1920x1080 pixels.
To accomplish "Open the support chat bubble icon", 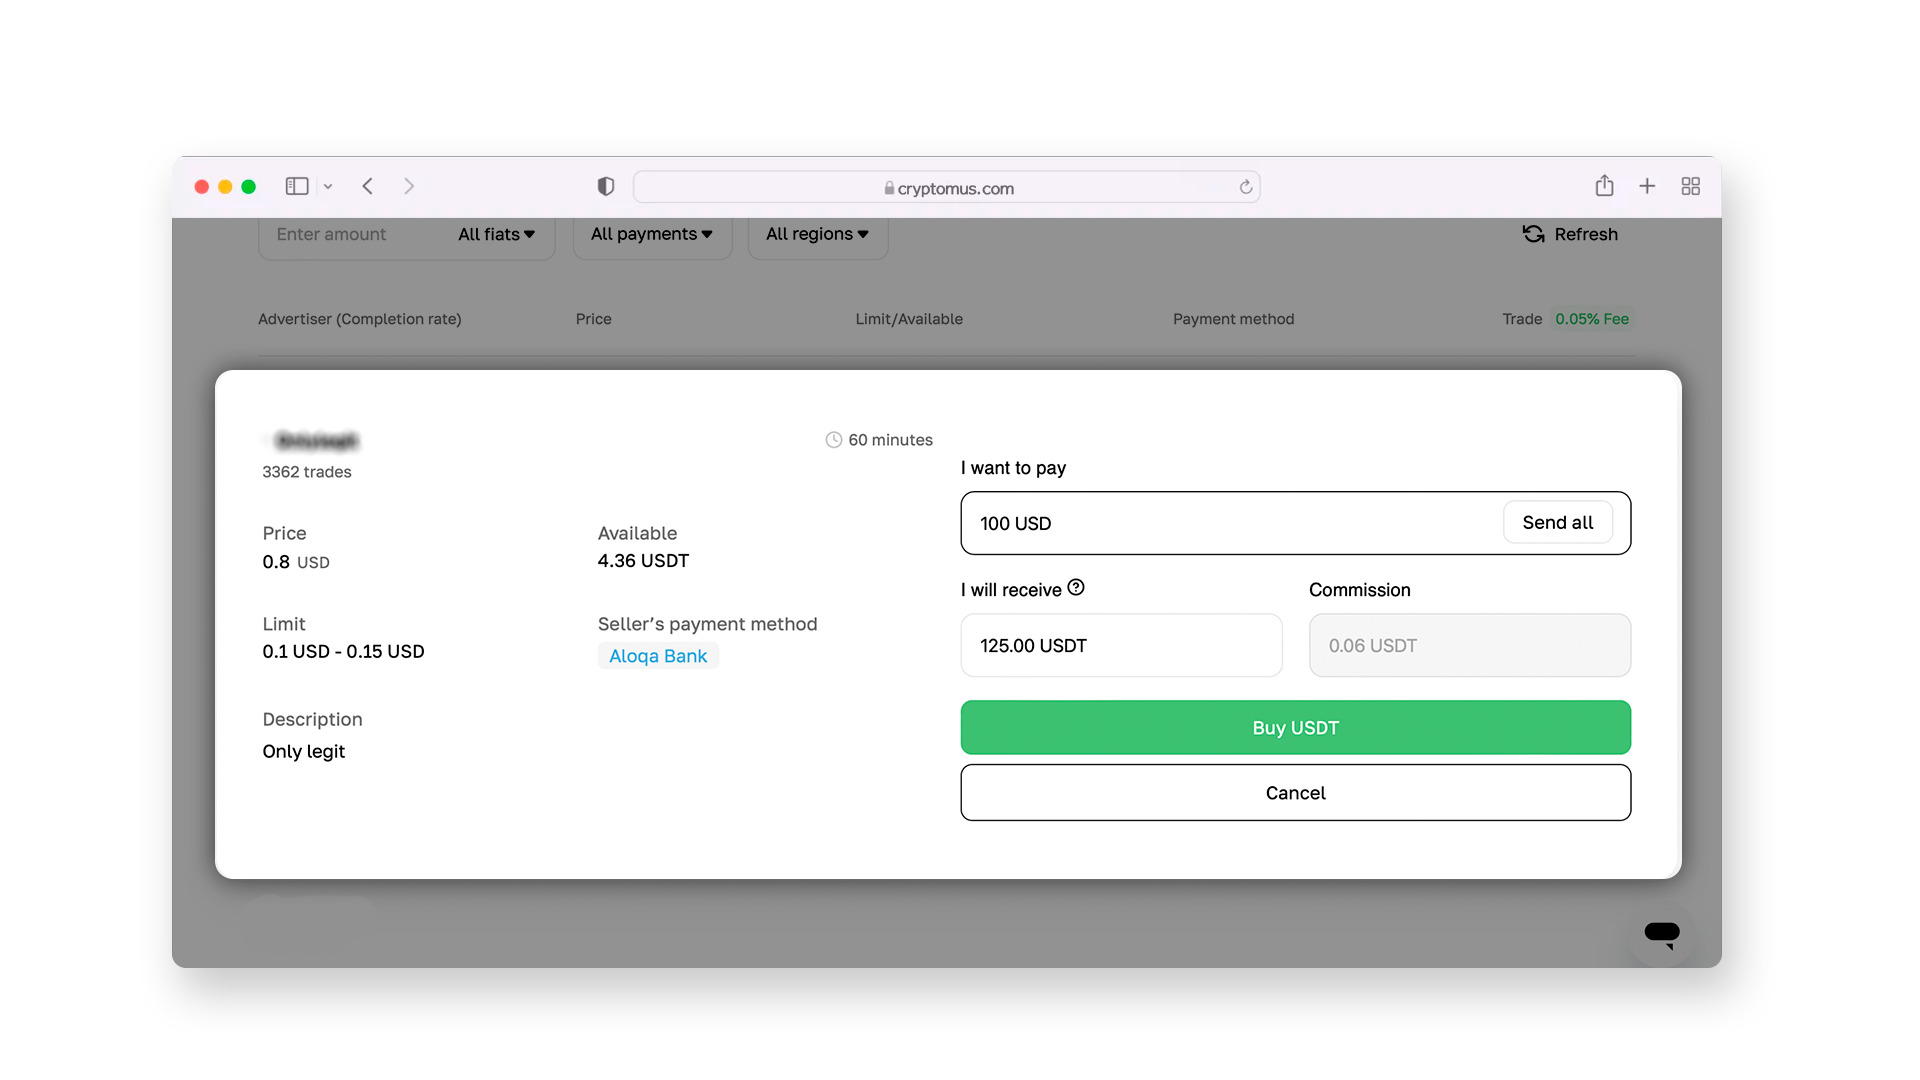I will (x=1661, y=934).
